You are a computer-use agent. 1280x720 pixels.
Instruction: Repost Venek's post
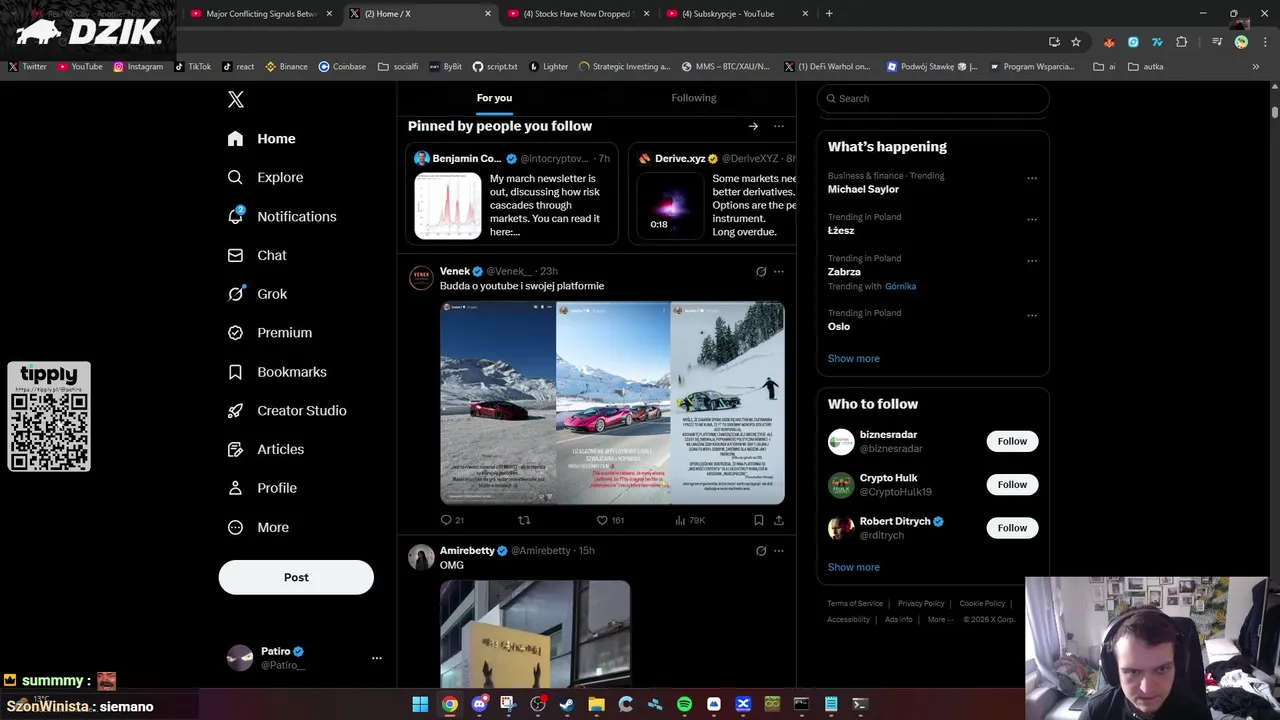click(x=524, y=520)
